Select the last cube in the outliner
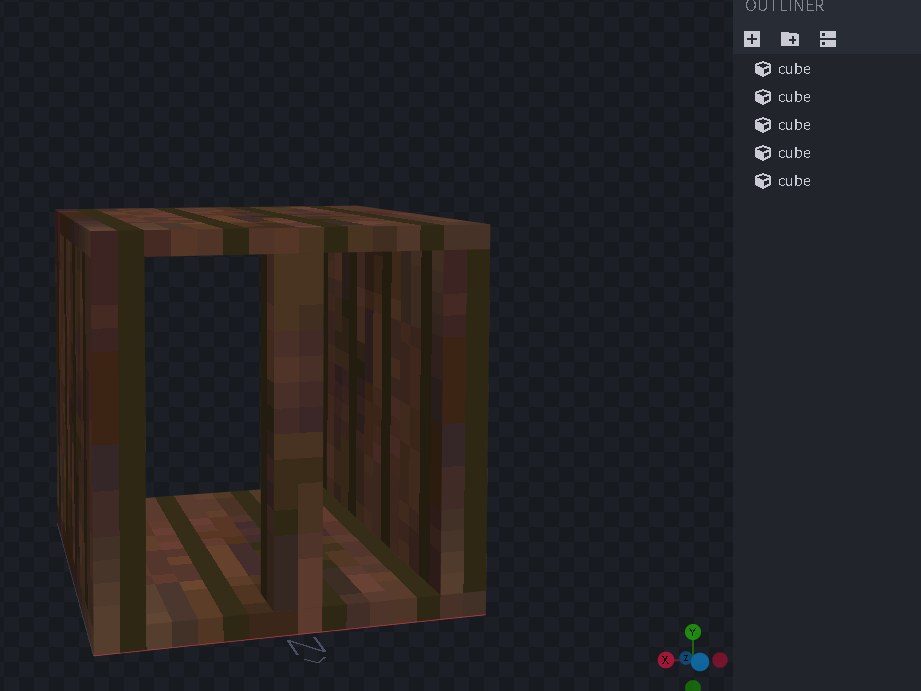 [x=794, y=181]
